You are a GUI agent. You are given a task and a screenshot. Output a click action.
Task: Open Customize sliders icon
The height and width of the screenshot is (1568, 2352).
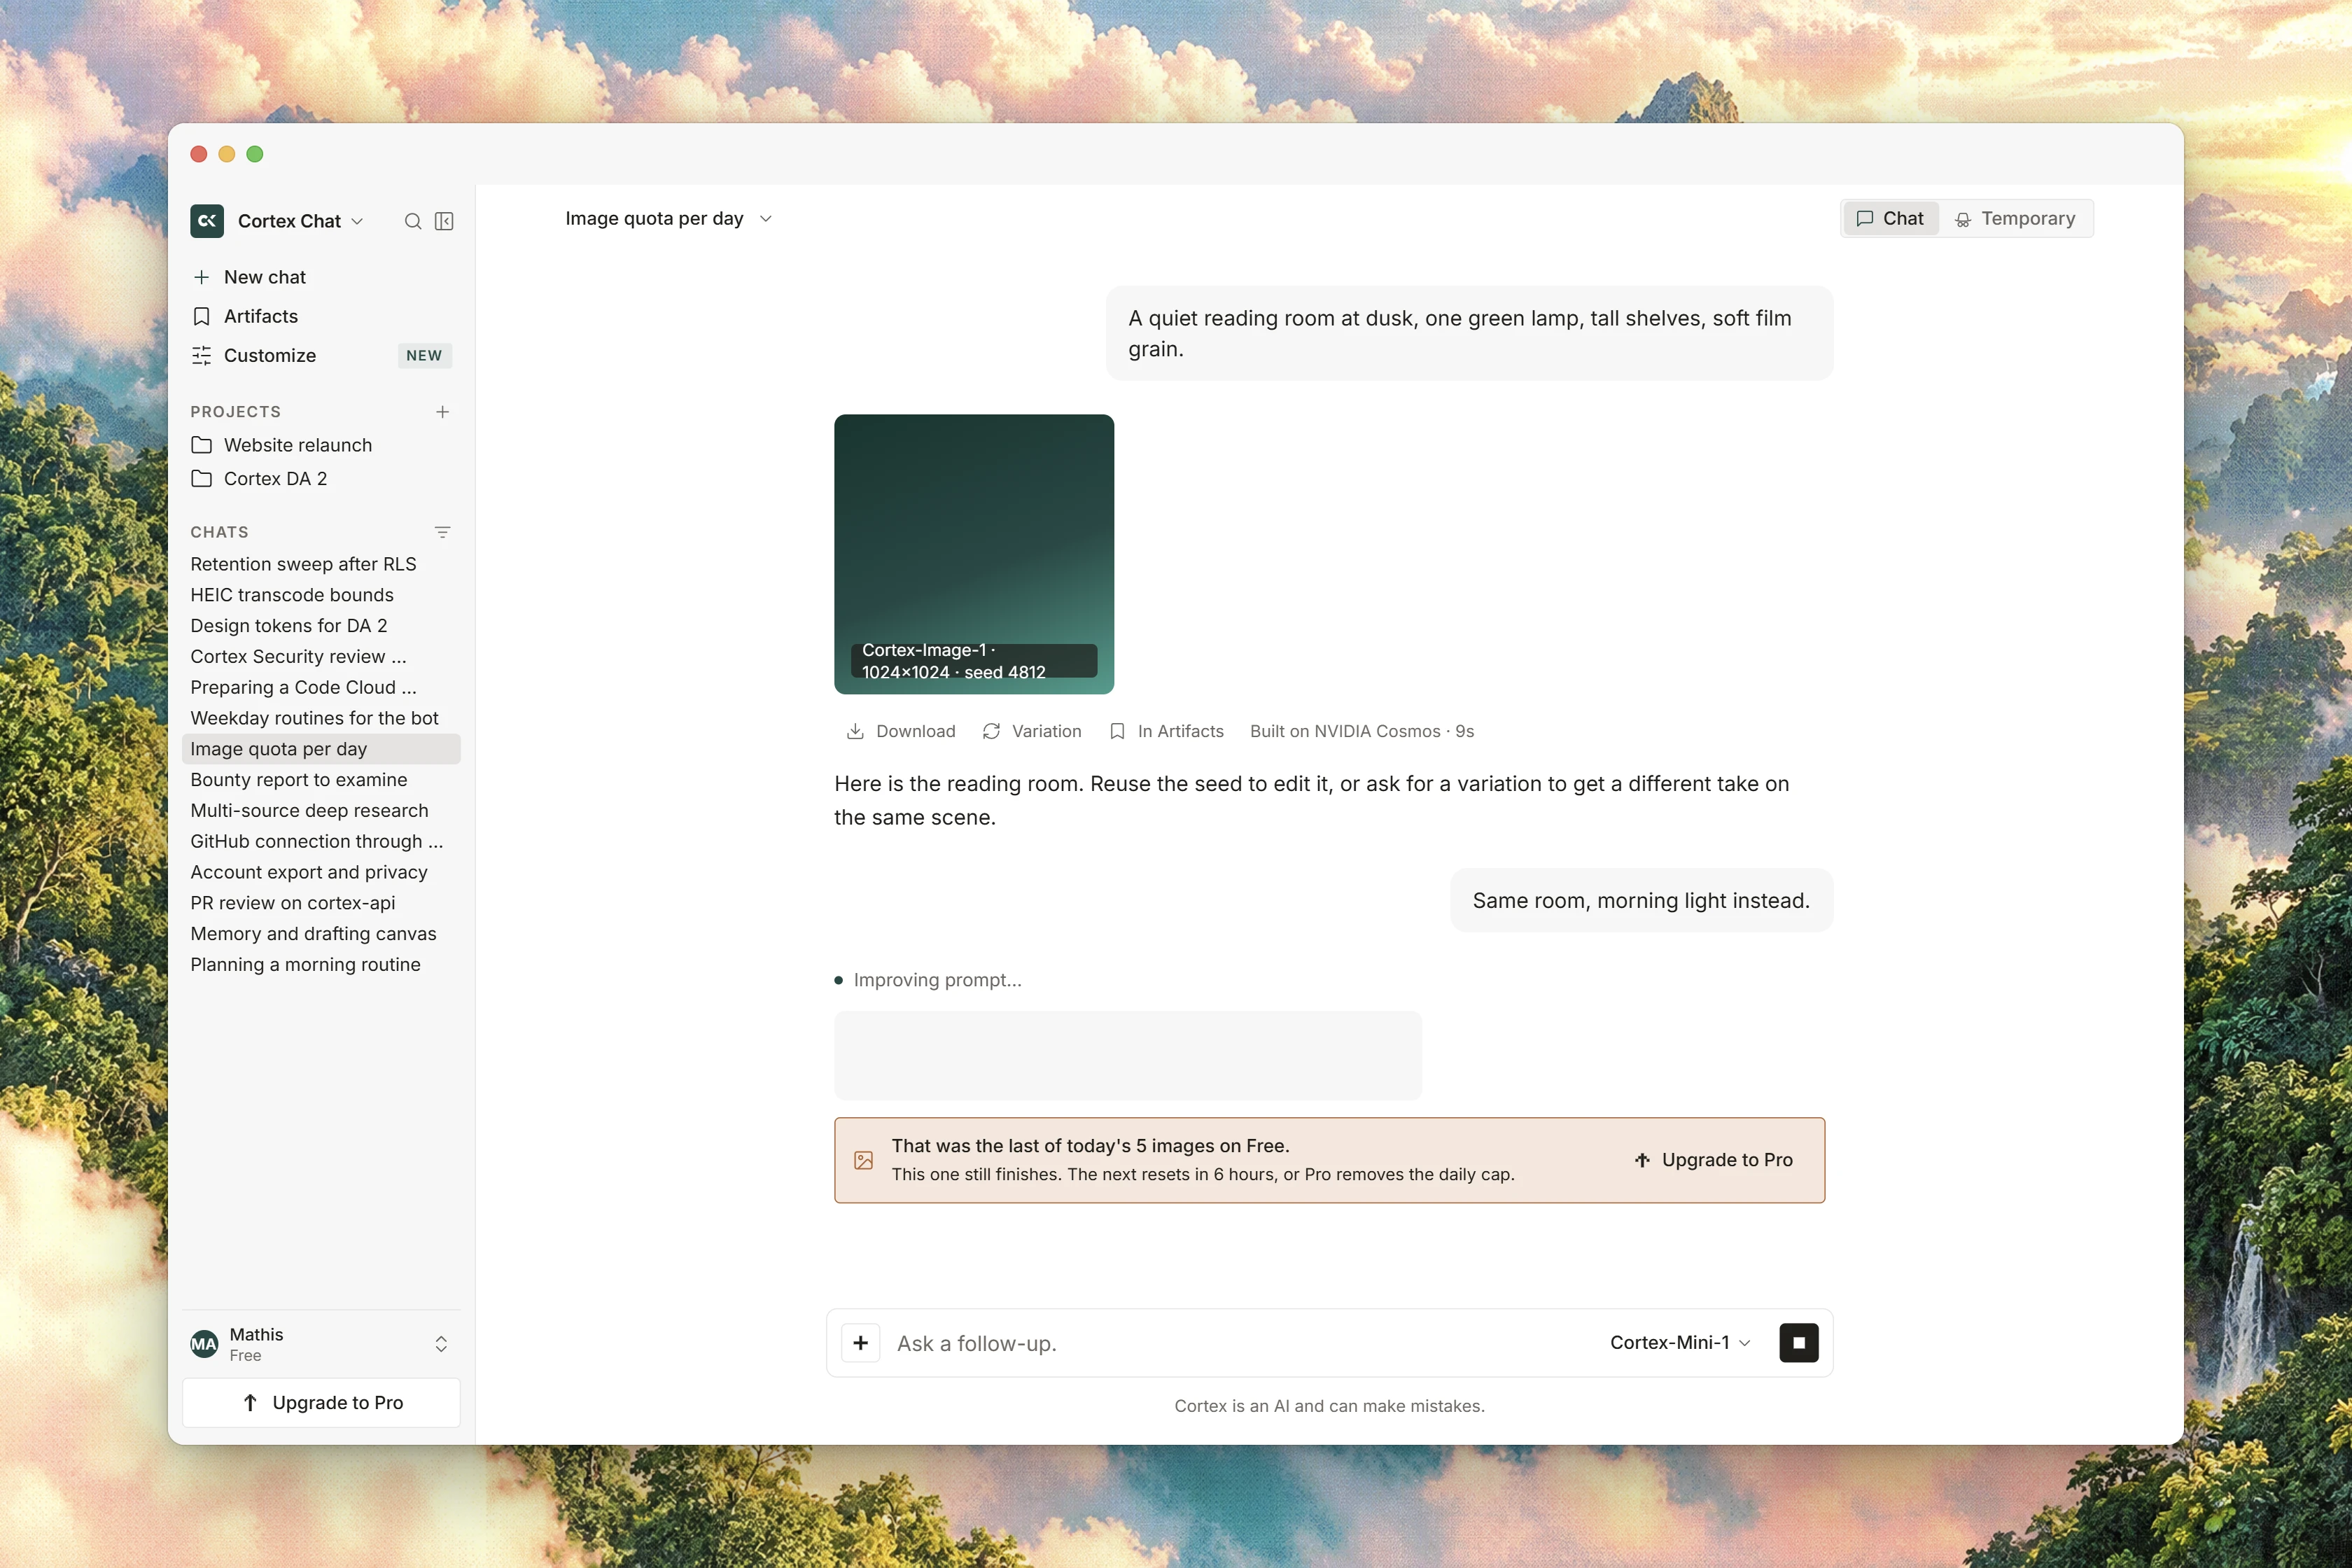(201, 355)
